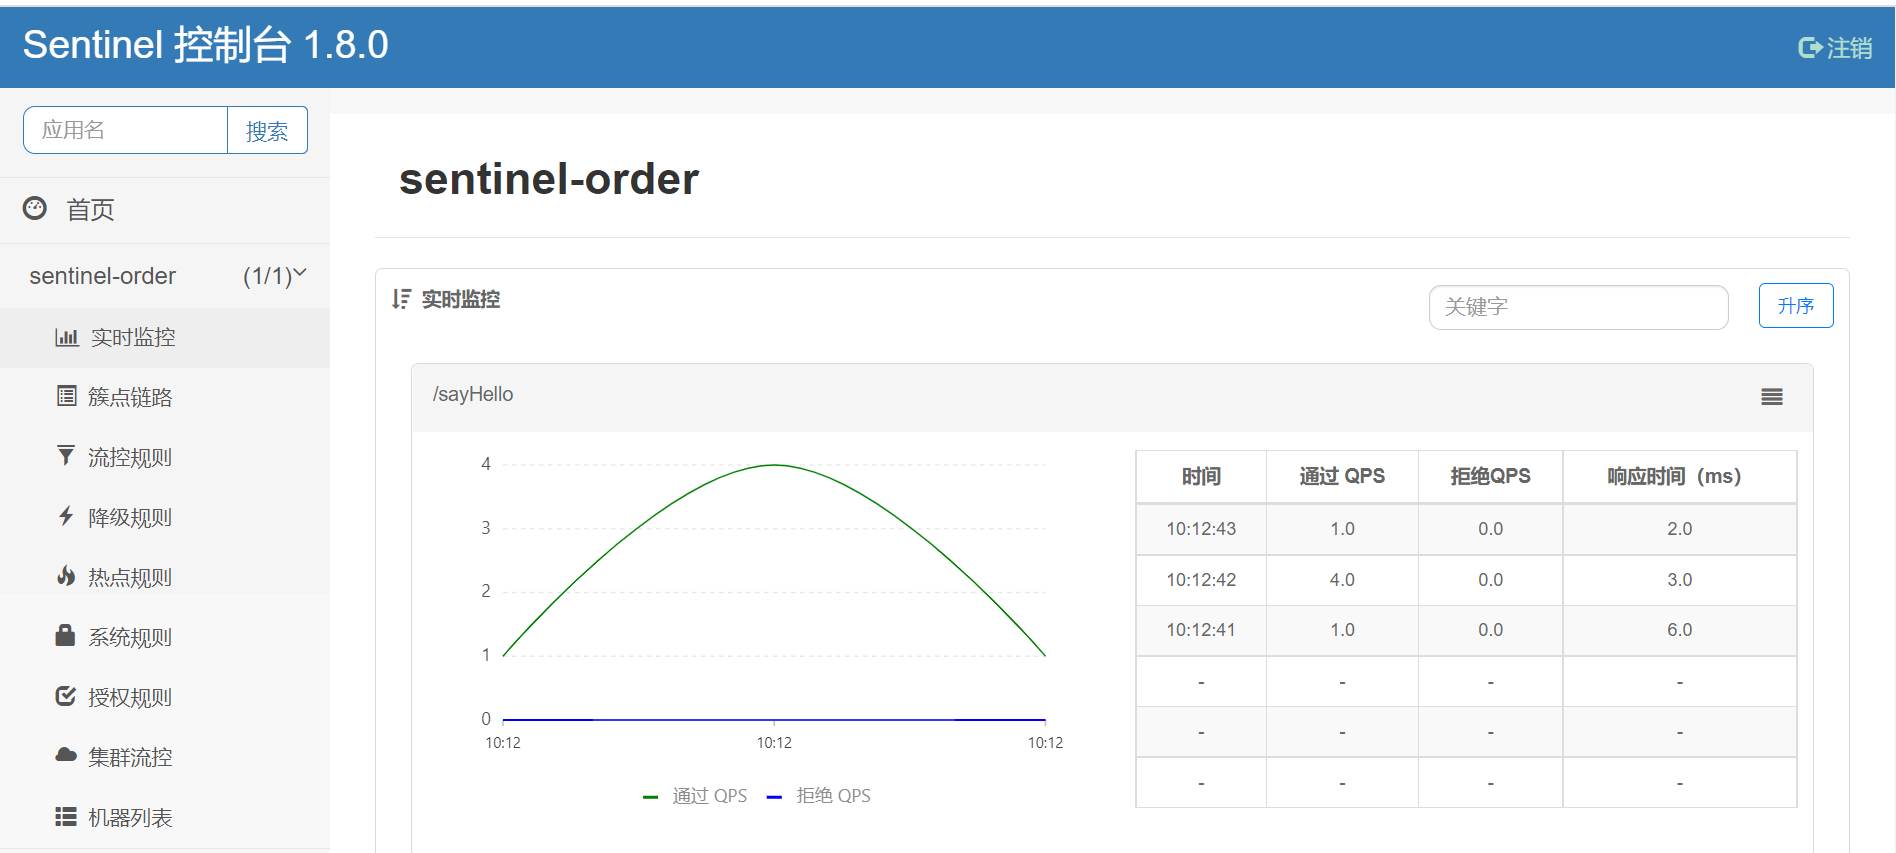The height and width of the screenshot is (853, 1896).
Task: Go to the 机器列表 menu item
Action: tap(165, 818)
